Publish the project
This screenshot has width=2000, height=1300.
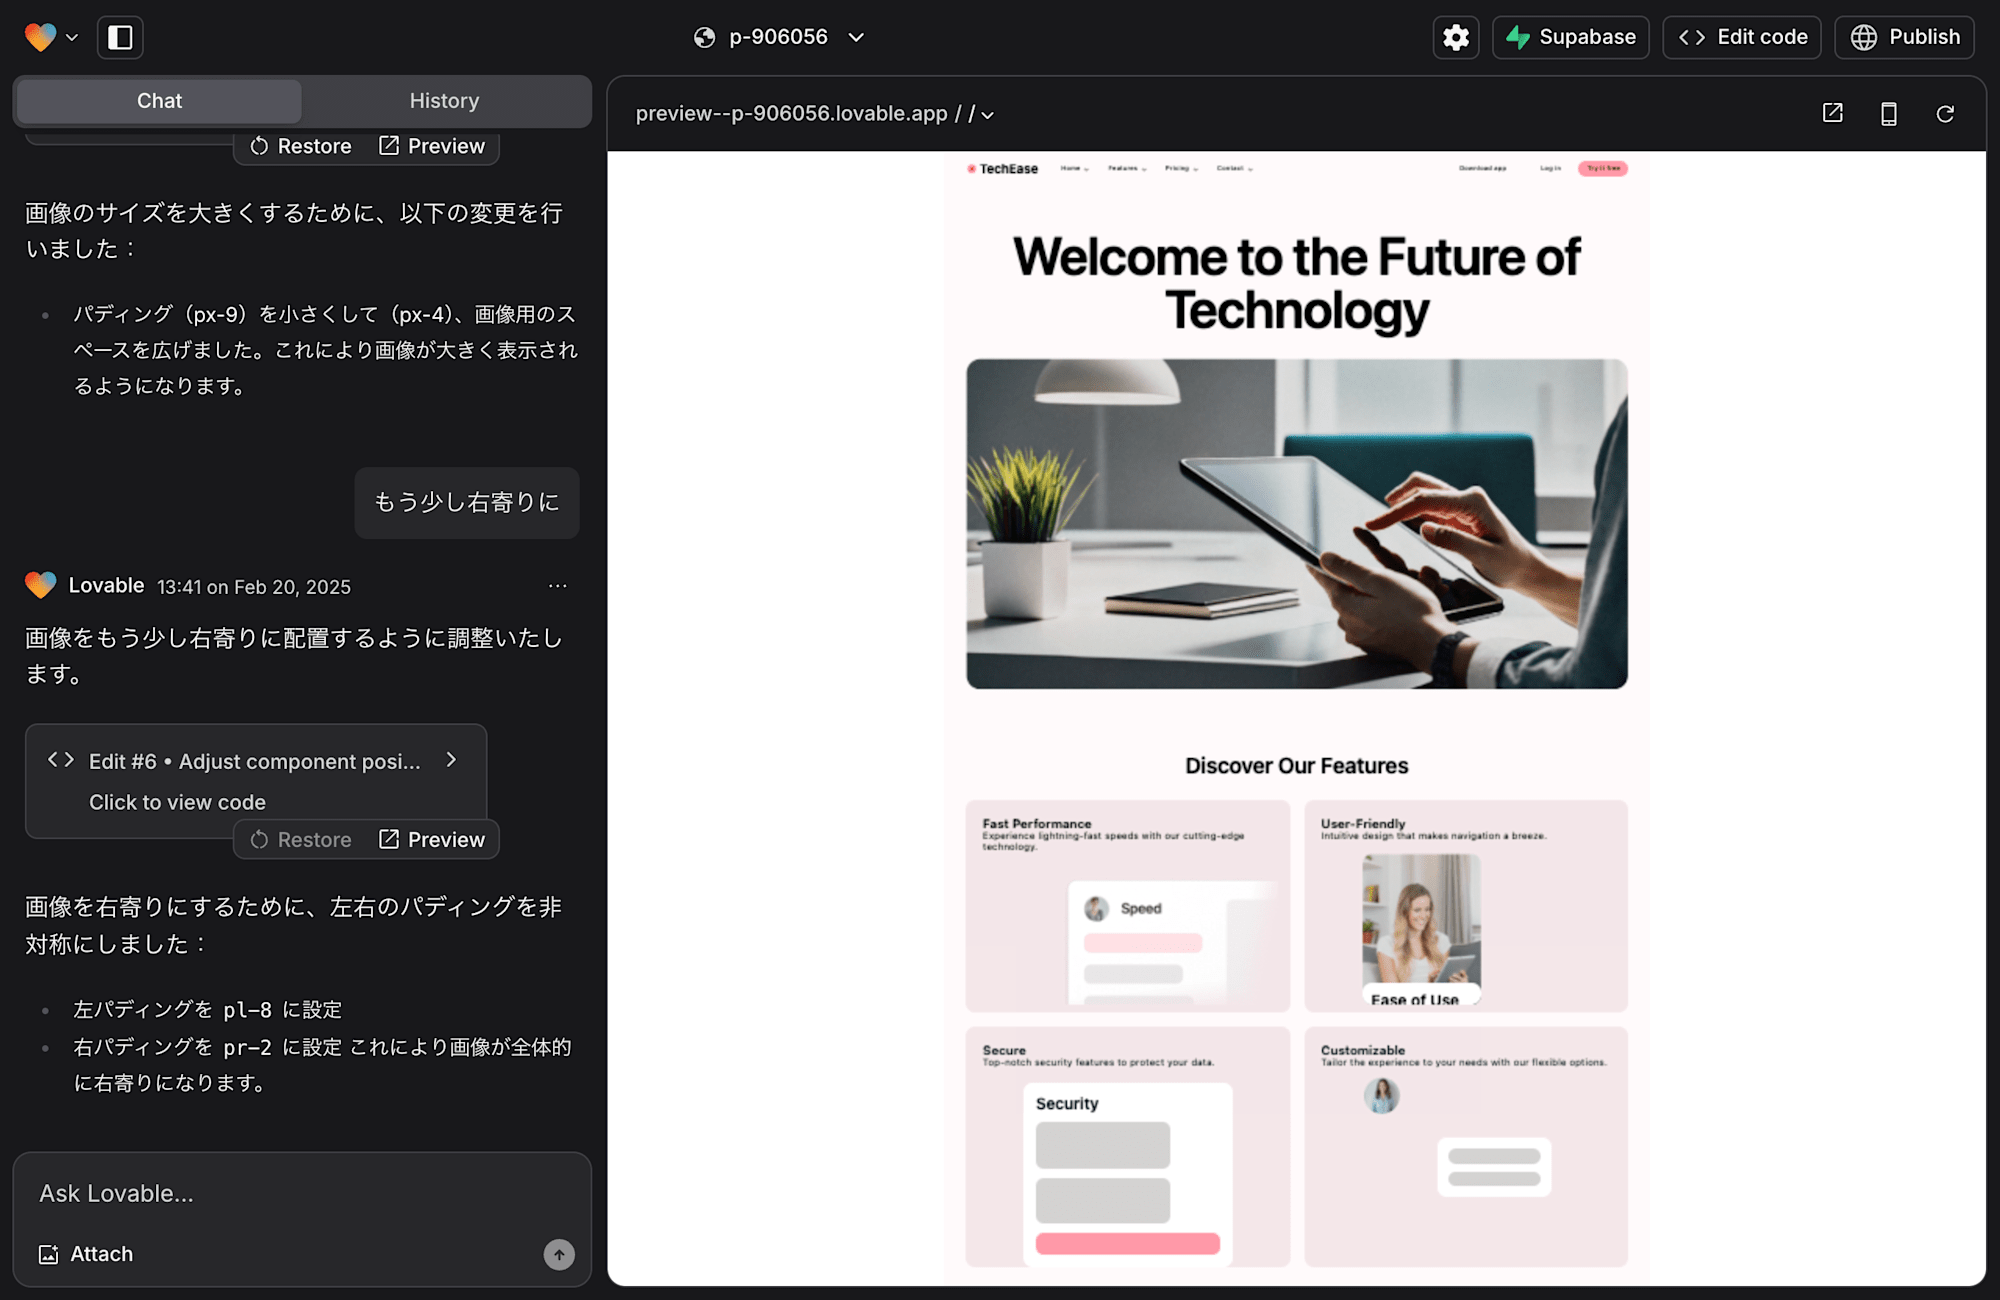coord(1905,37)
